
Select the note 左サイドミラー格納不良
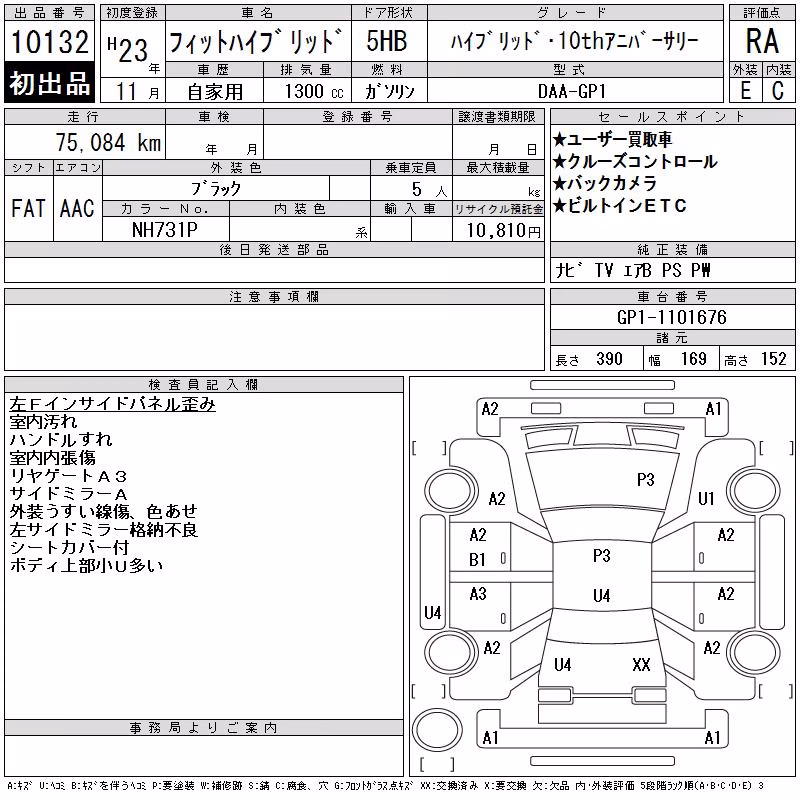pos(104,530)
